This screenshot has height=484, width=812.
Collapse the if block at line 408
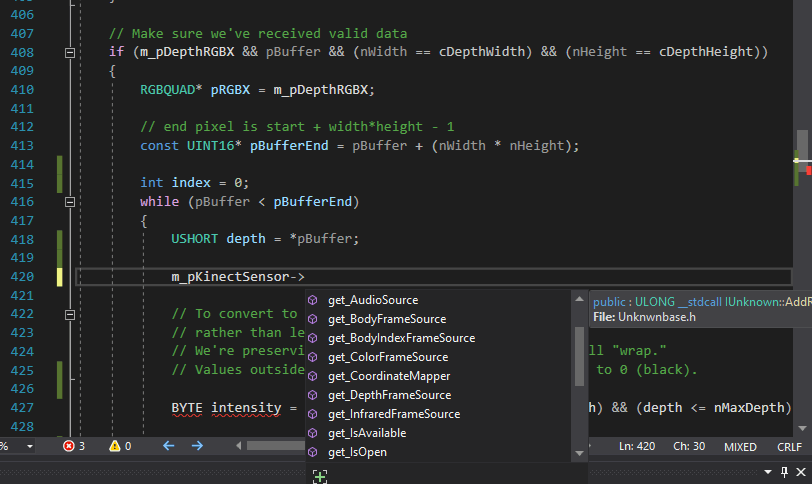(70, 52)
